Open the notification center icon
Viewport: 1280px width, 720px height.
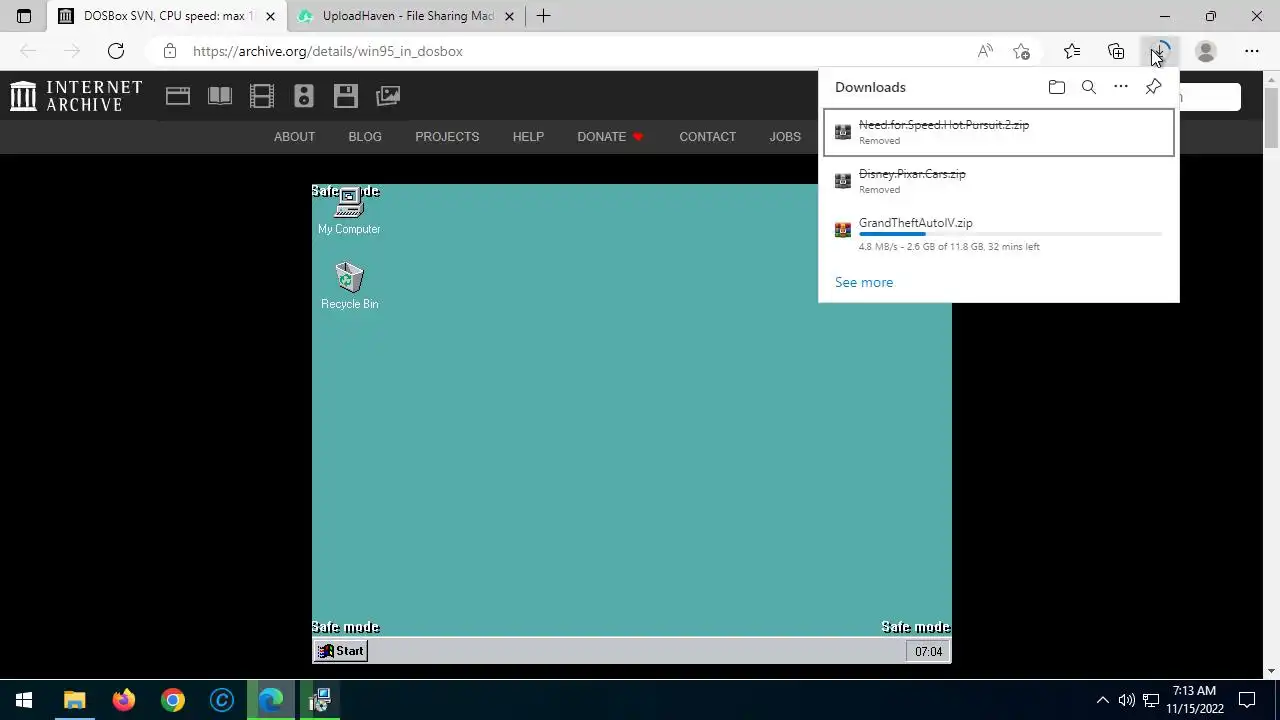coord(1247,700)
